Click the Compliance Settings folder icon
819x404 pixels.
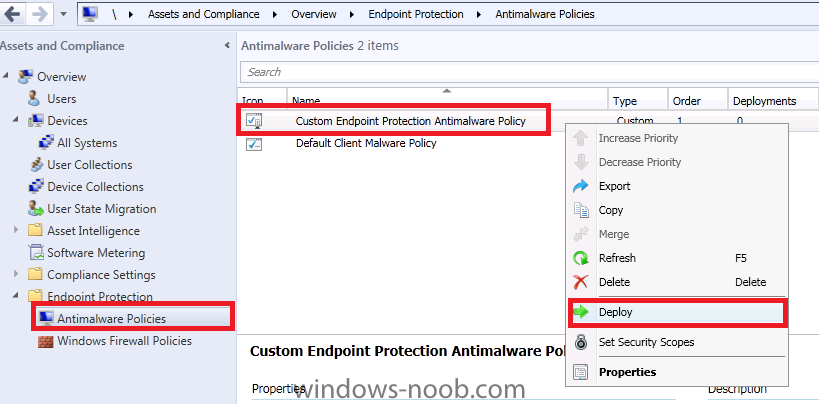[35, 274]
